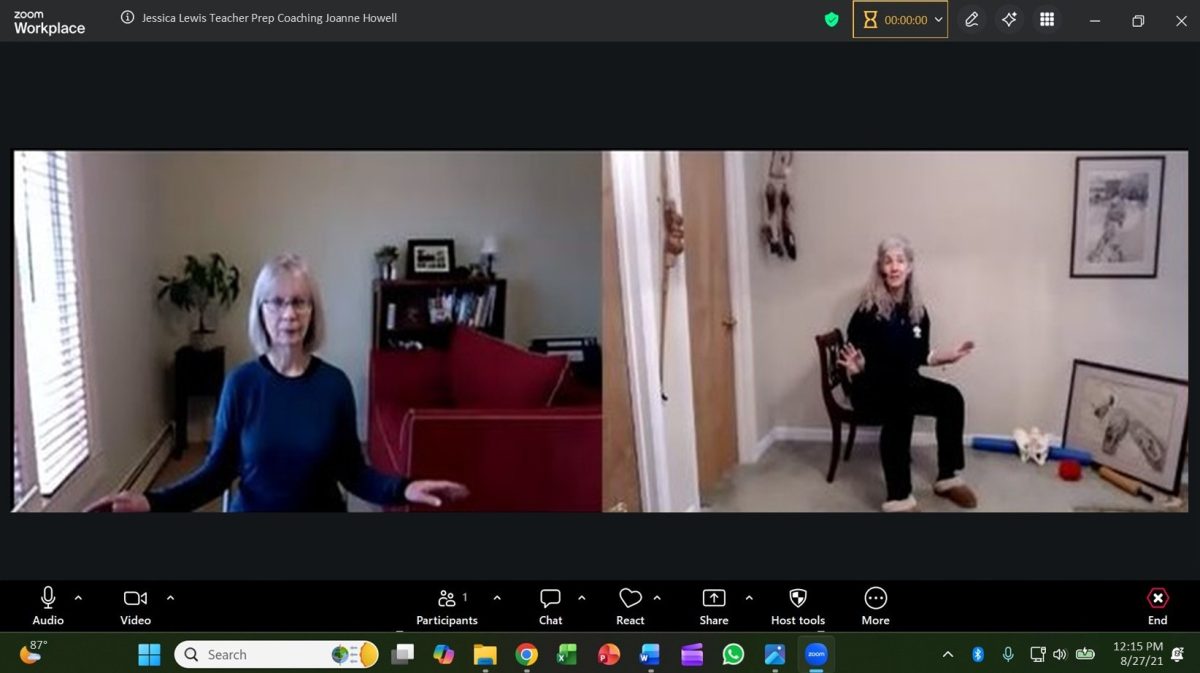This screenshot has width=1200, height=673.
Task: Toggle camera with Video button
Action: [135, 606]
